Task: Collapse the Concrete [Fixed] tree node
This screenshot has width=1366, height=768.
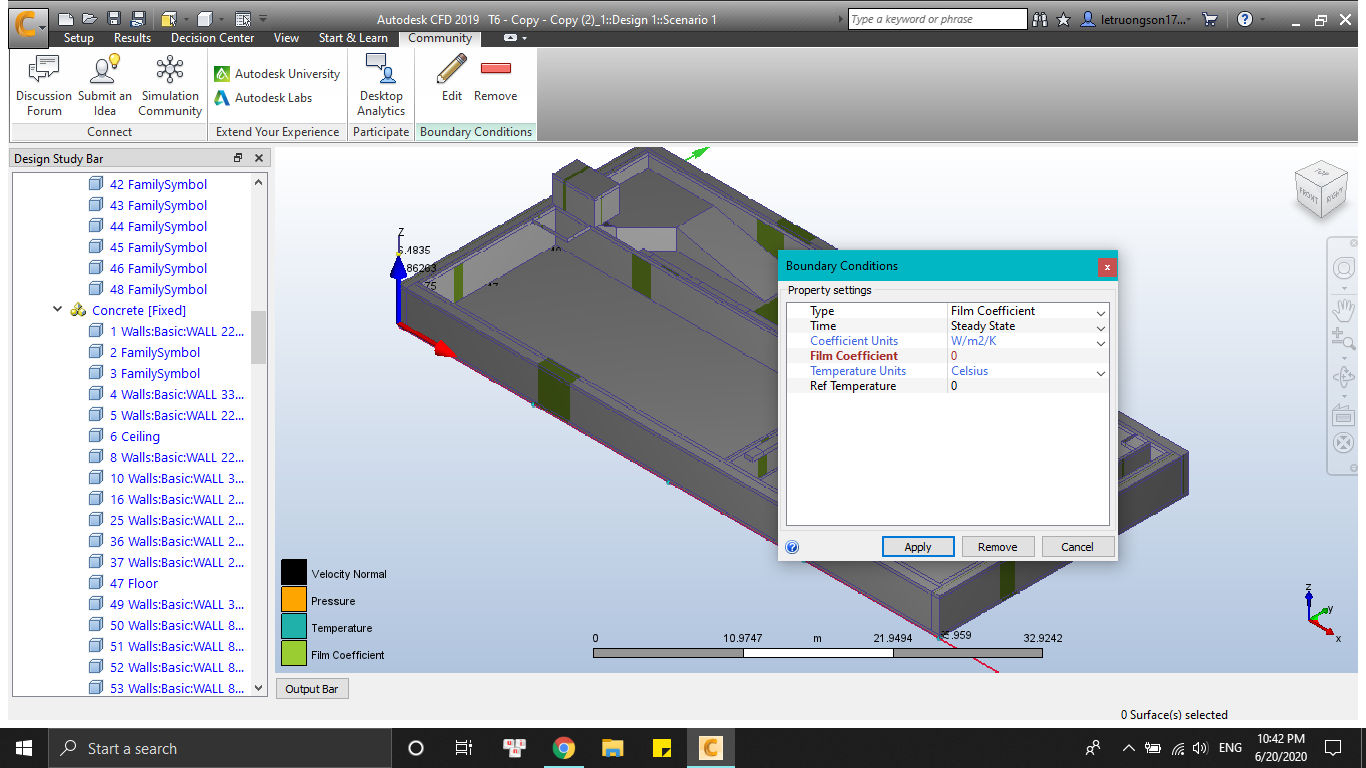Action: (57, 310)
